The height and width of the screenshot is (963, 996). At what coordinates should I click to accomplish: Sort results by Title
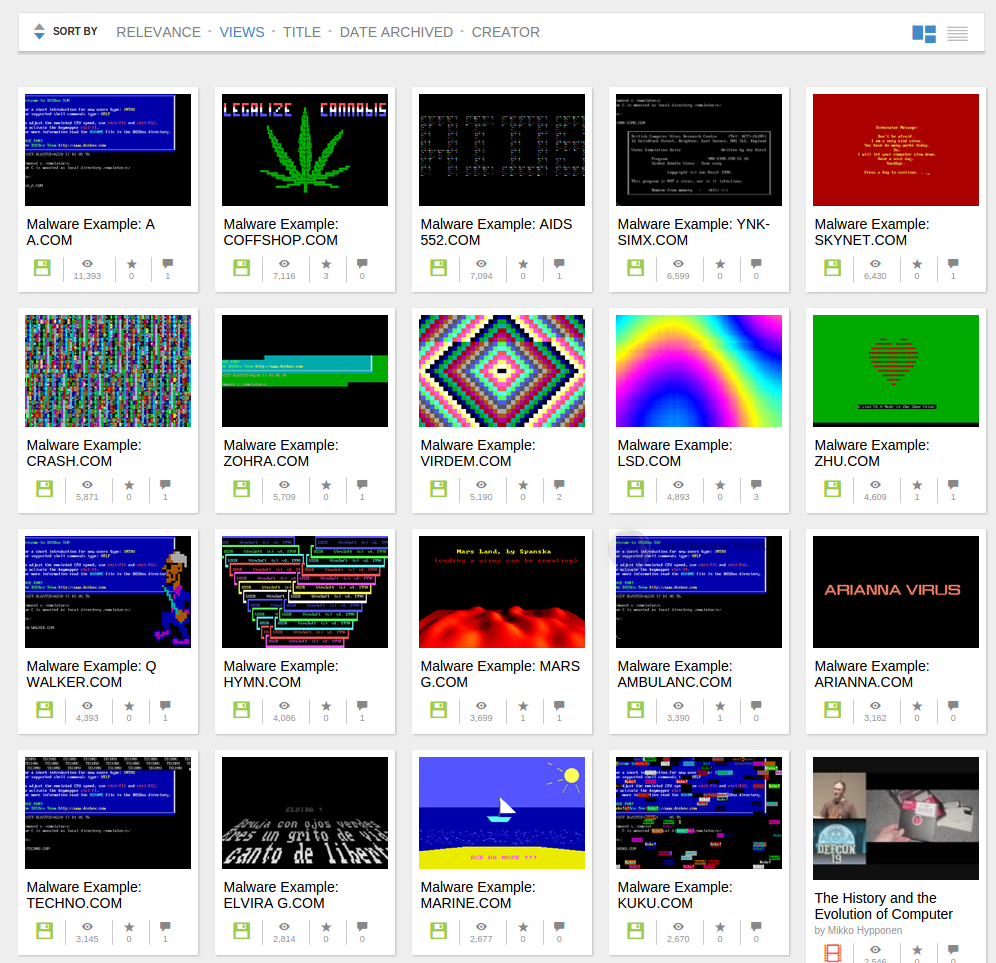302,32
